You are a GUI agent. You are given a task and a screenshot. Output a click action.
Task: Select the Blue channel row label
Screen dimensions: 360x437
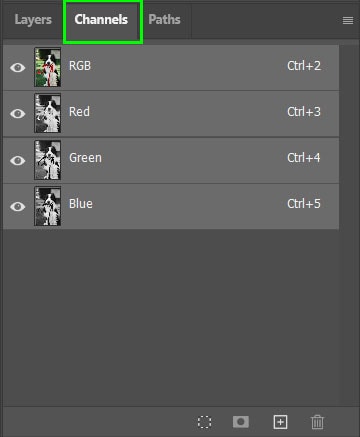[x=81, y=204]
